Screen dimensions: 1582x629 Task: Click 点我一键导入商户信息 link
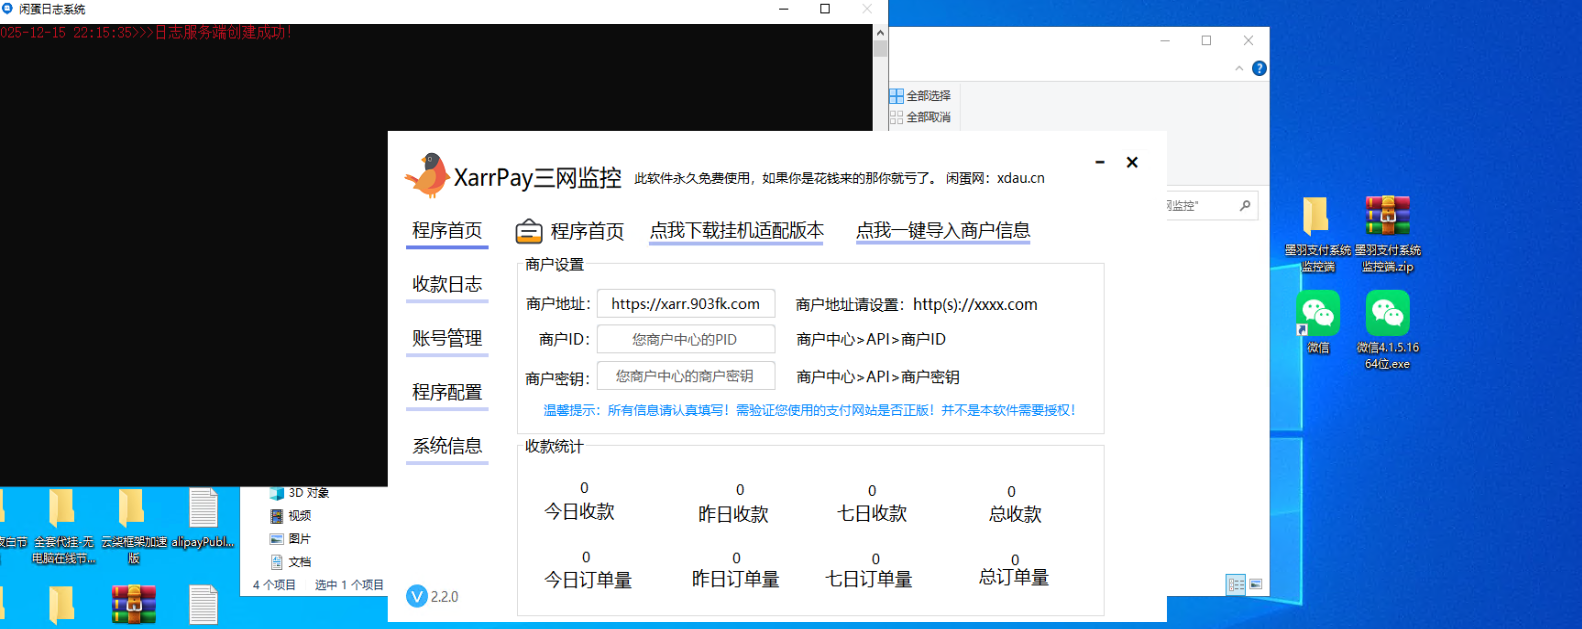[x=943, y=231]
